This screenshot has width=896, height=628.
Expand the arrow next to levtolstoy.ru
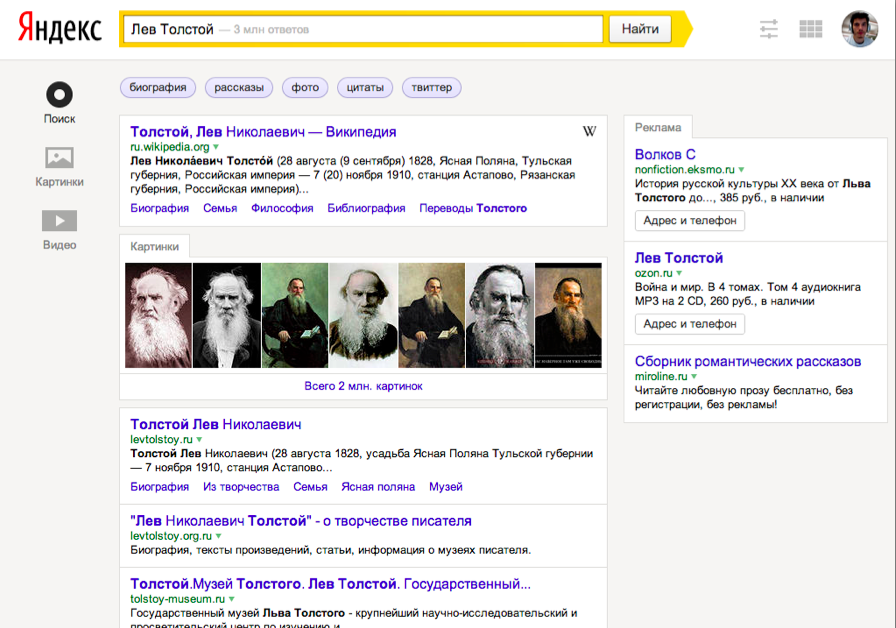(x=199, y=440)
